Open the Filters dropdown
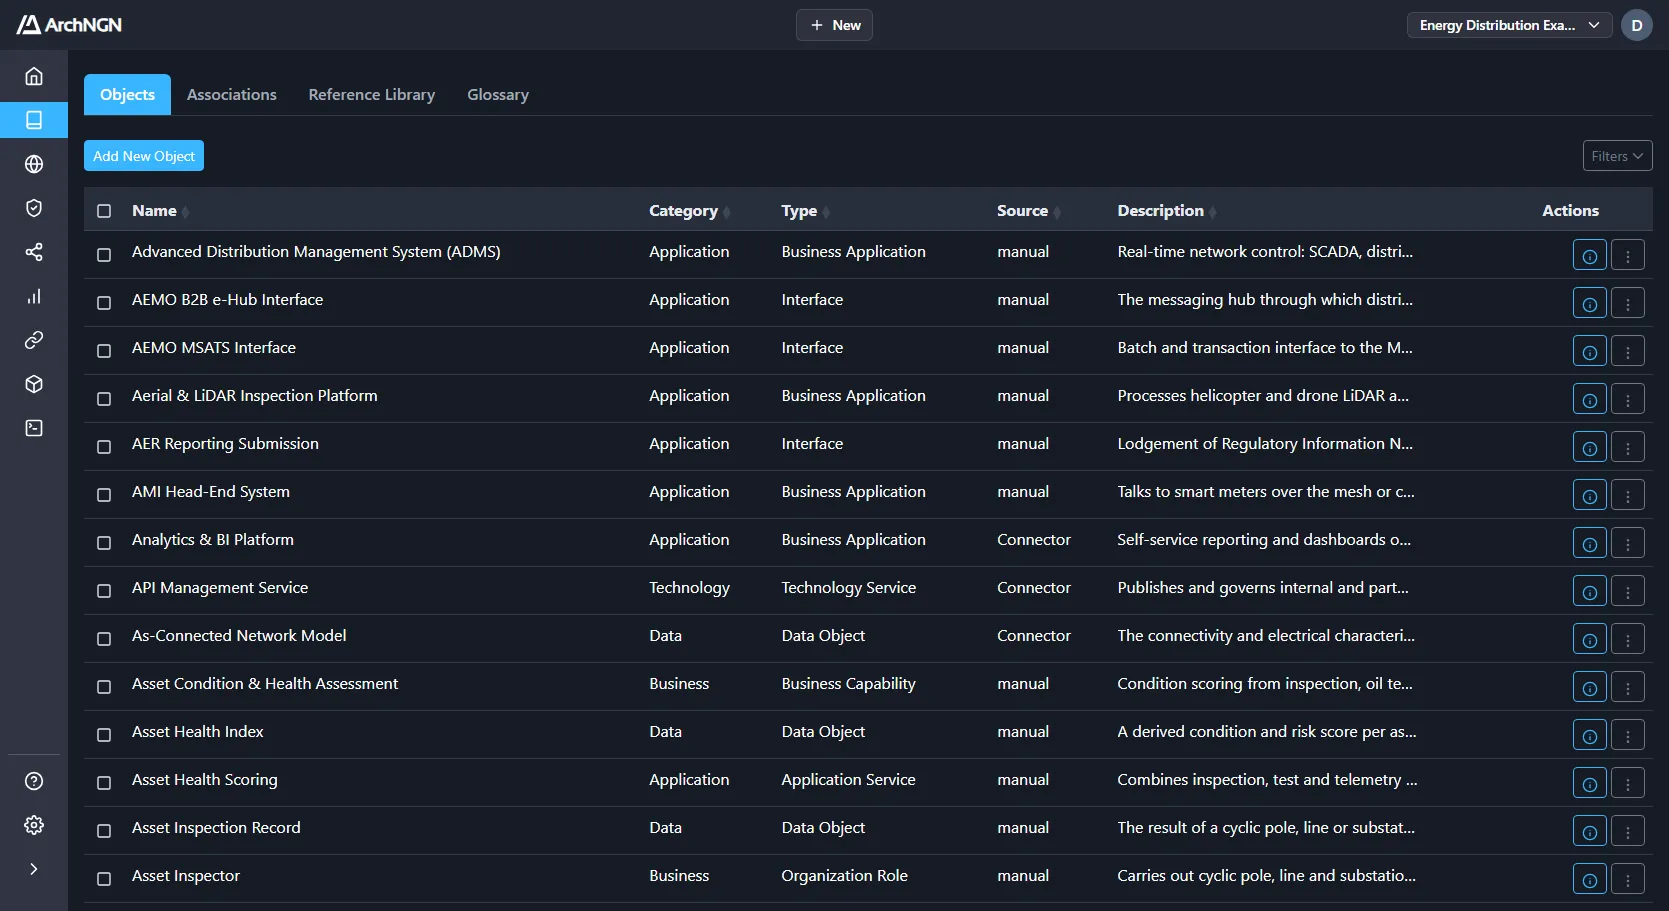 pos(1617,156)
